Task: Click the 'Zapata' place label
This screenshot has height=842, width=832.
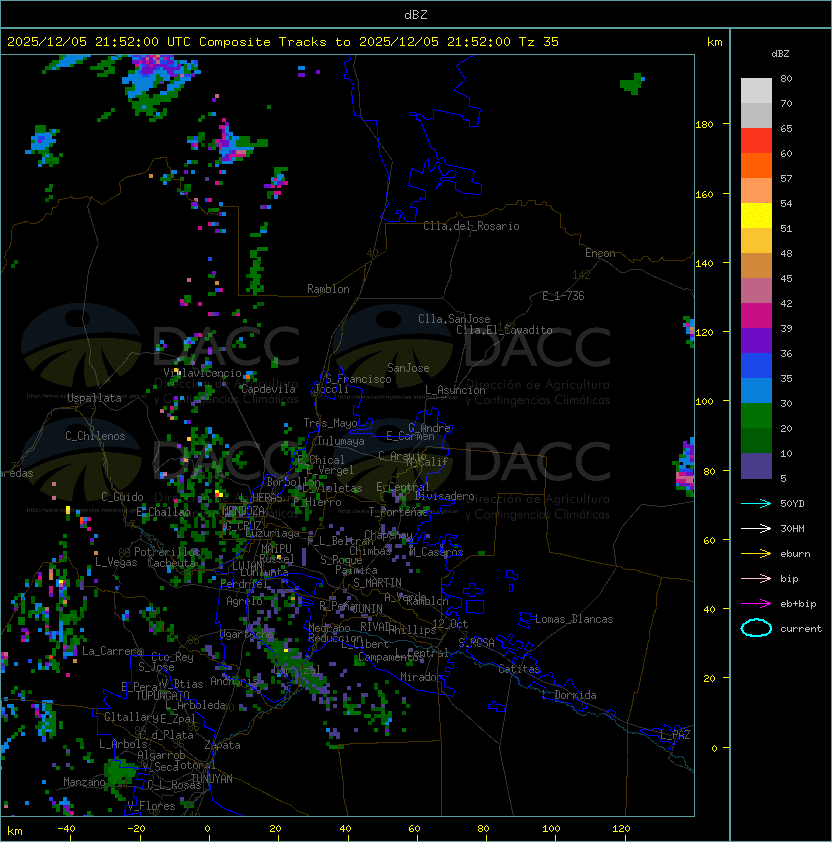Action: coord(222,745)
